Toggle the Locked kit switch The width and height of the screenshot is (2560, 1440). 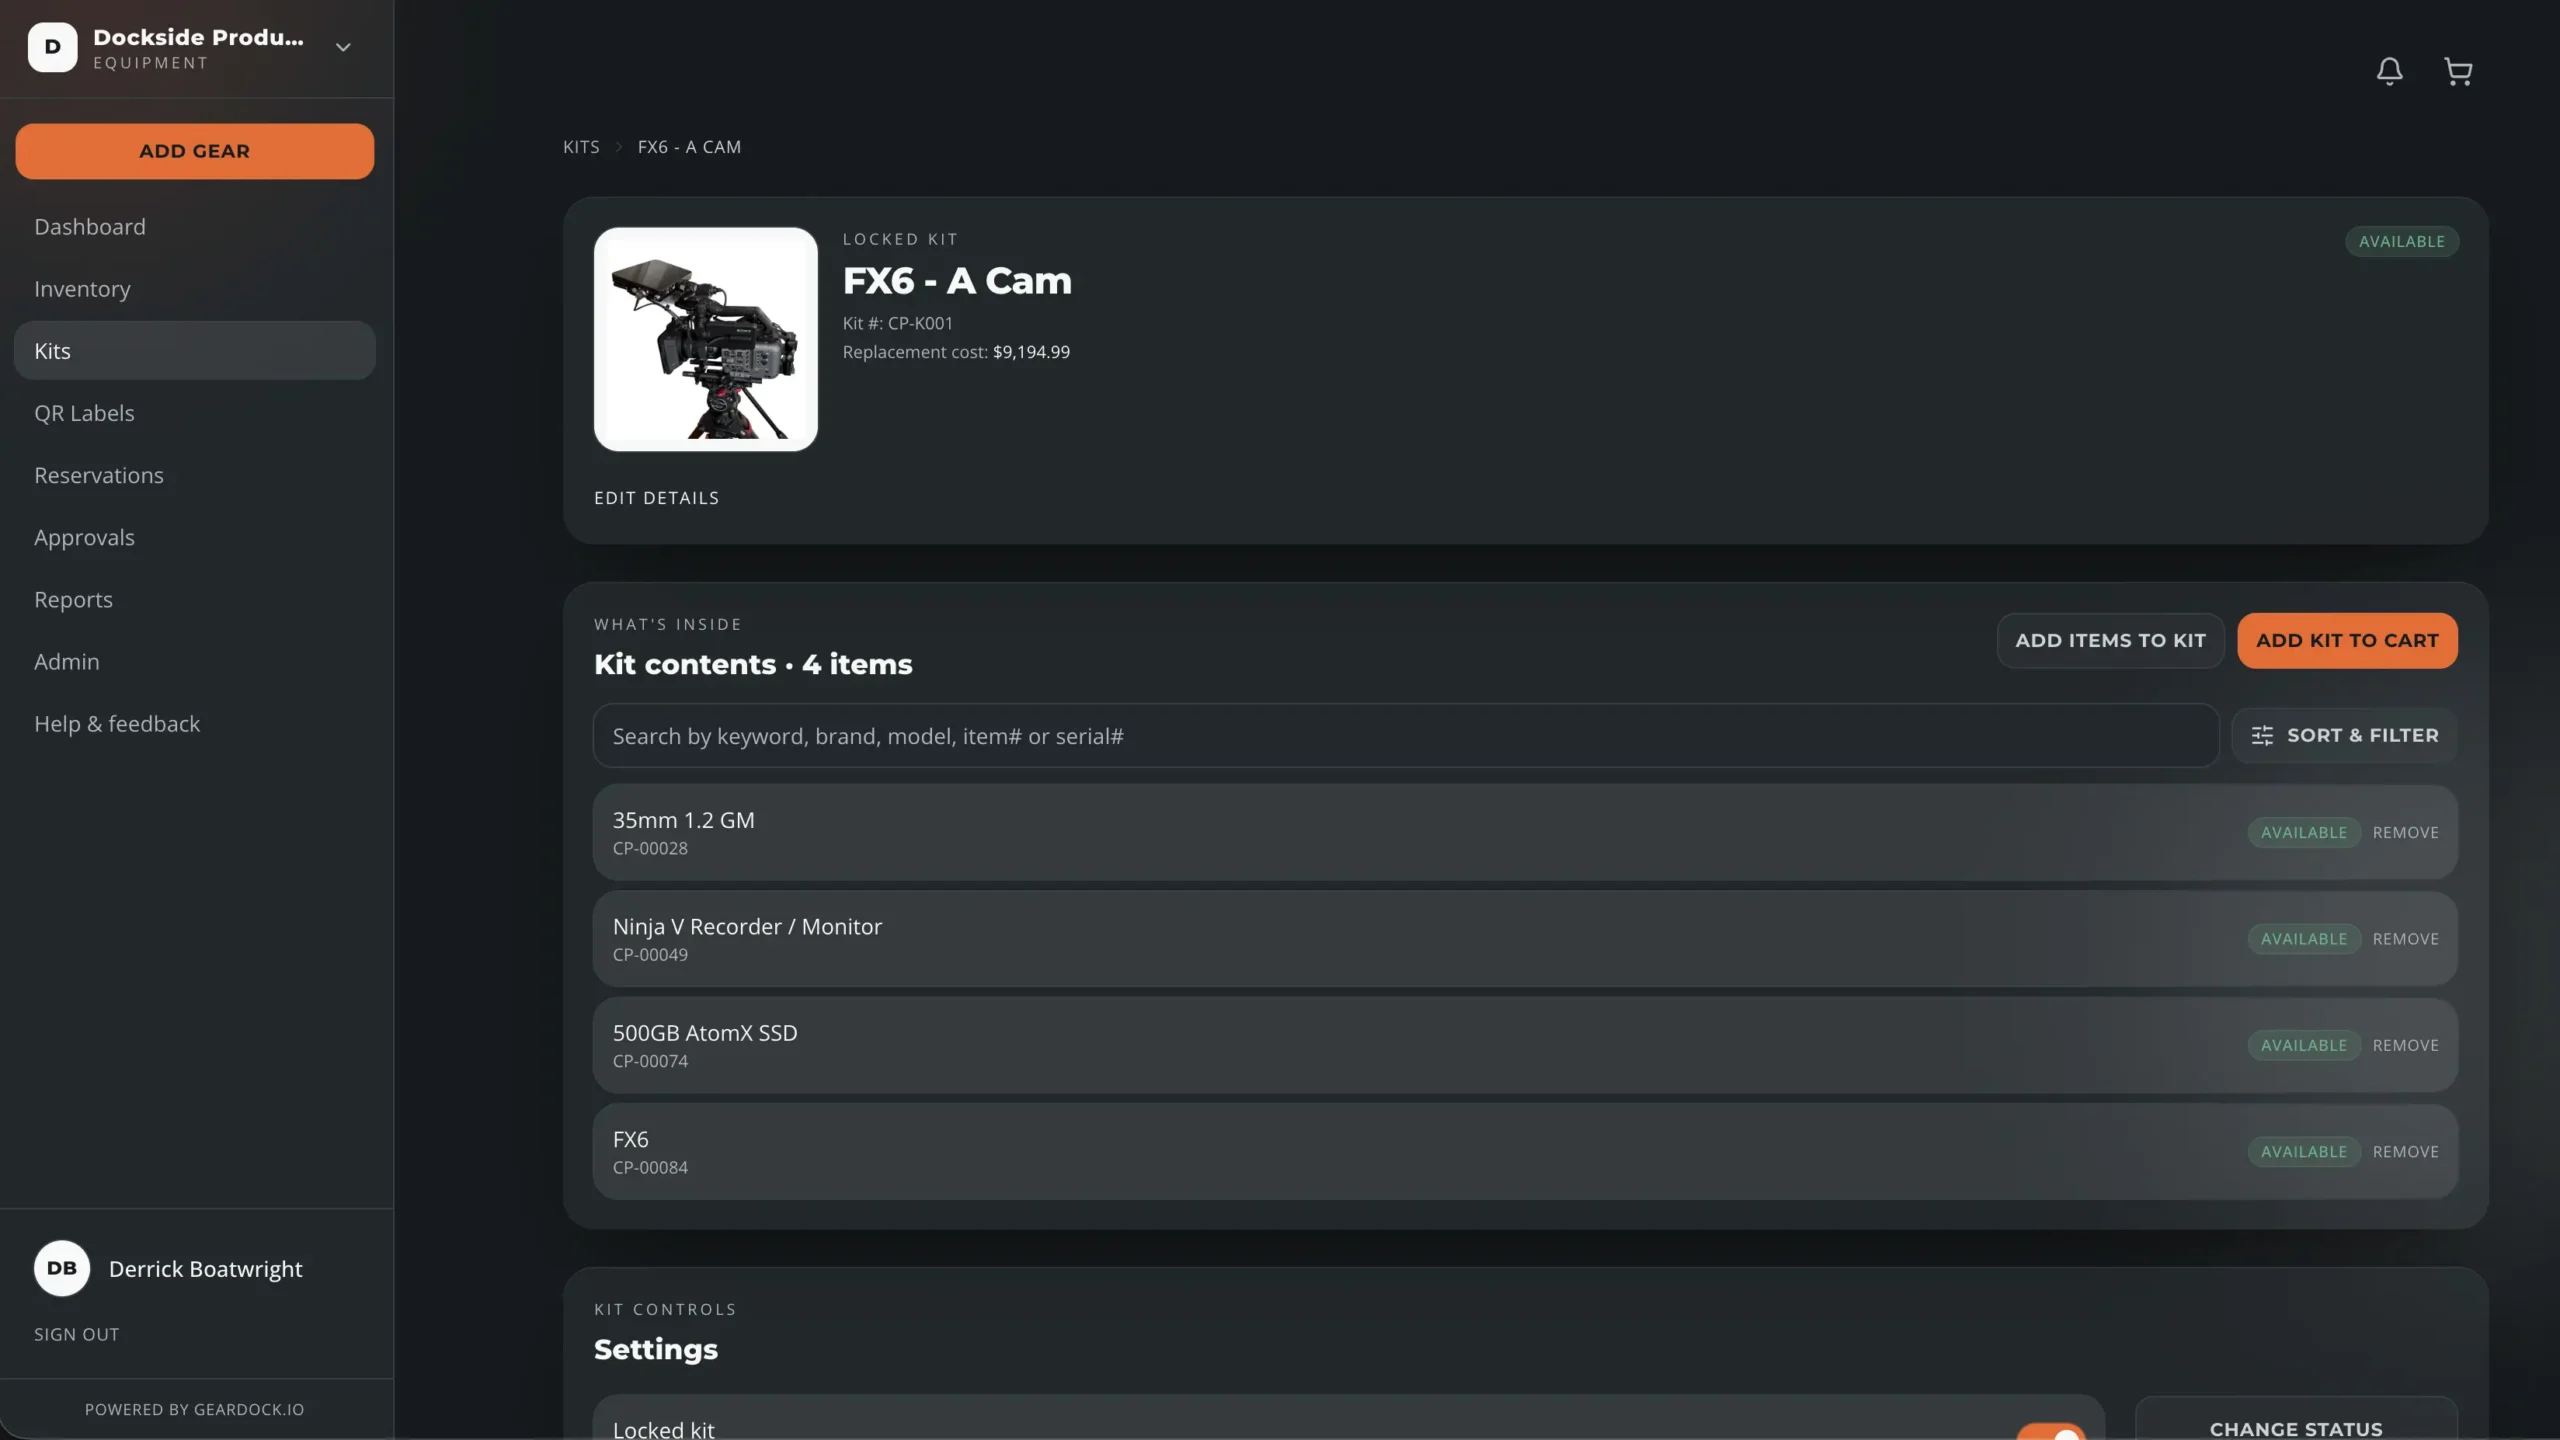point(2050,1432)
